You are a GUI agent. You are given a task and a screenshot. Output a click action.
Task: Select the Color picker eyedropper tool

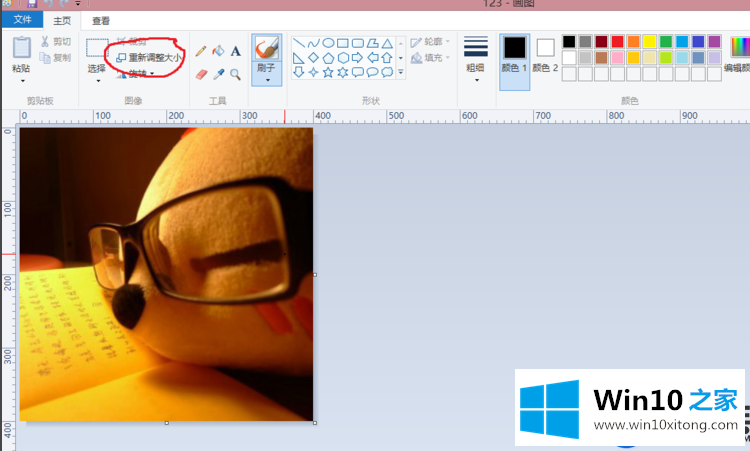(219, 74)
